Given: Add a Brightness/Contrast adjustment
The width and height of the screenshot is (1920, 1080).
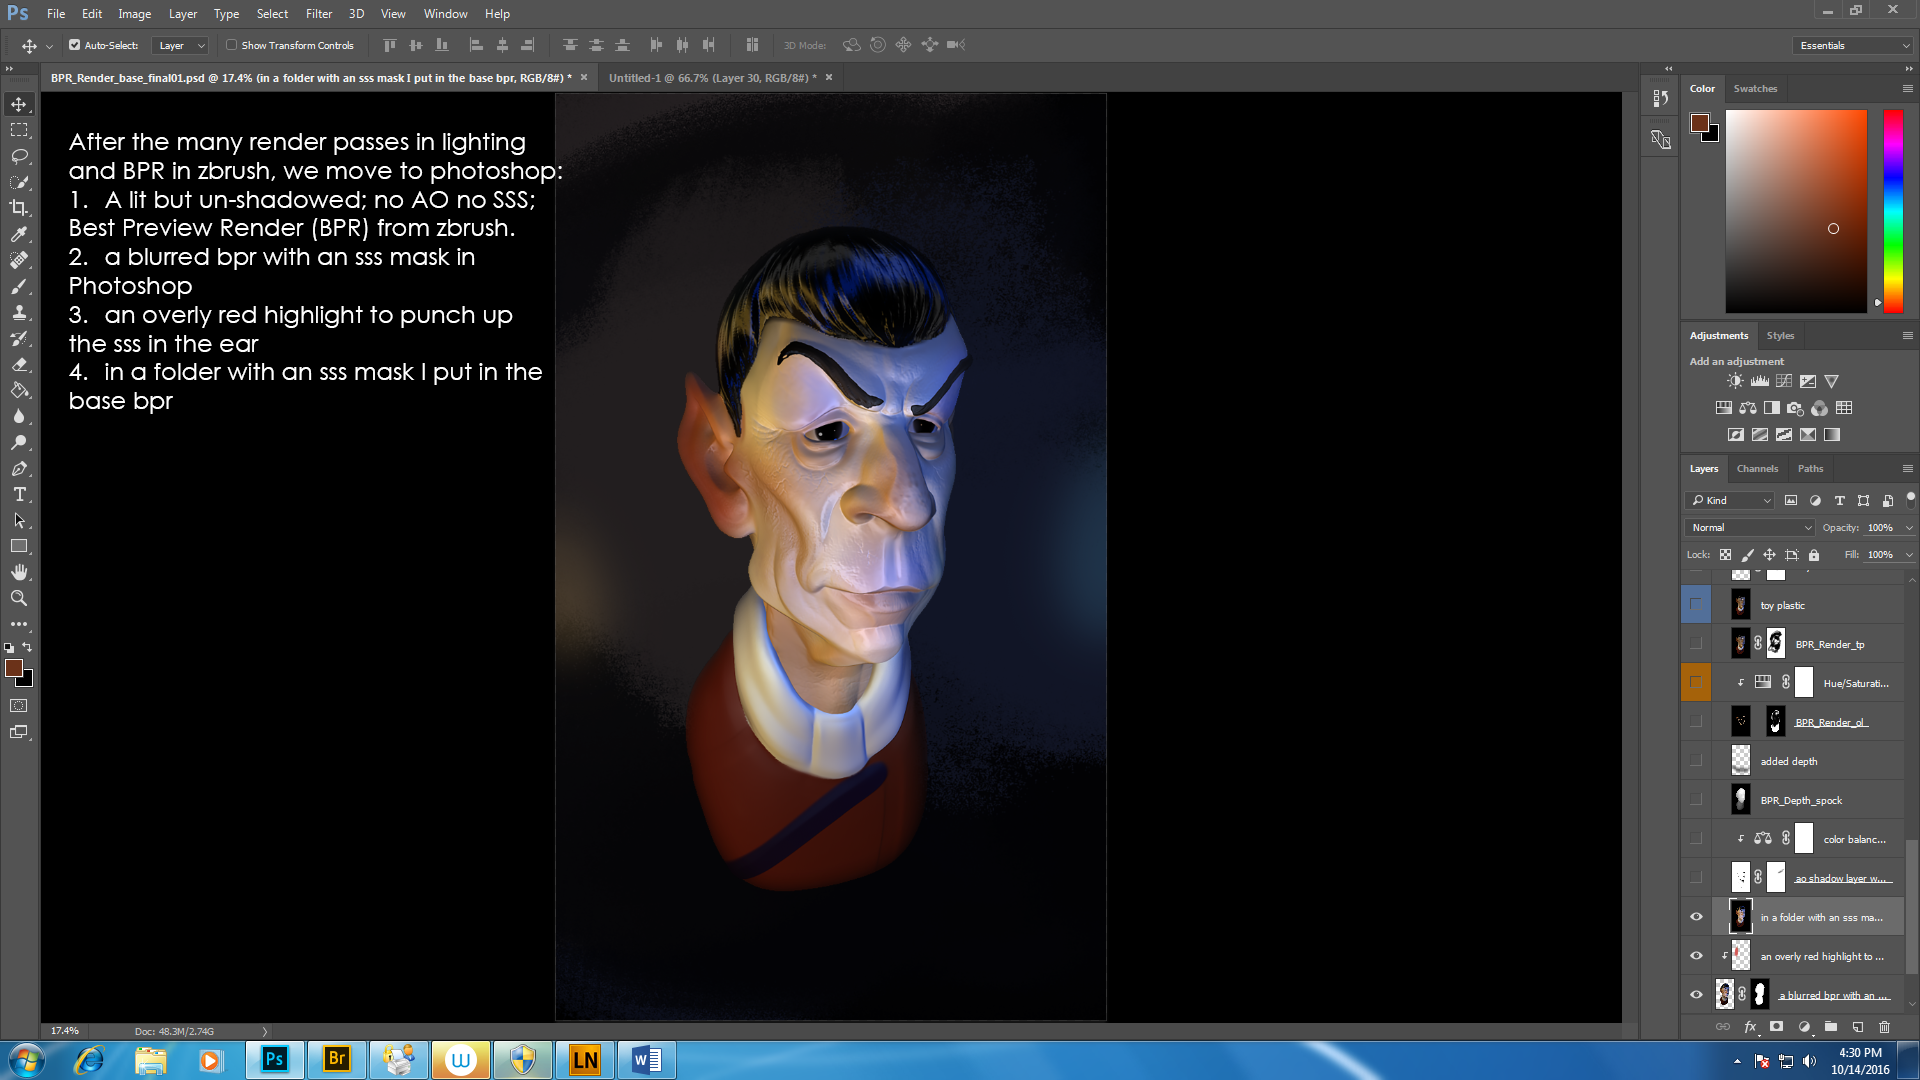Looking at the screenshot, I should (x=1735, y=381).
